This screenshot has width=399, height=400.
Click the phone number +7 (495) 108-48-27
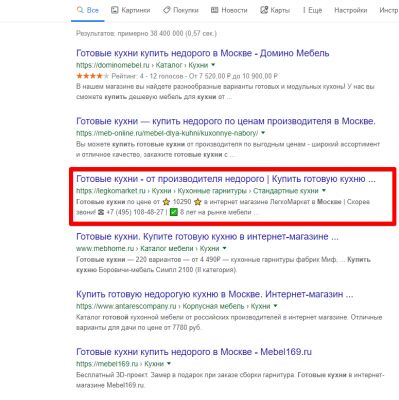(135, 212)
